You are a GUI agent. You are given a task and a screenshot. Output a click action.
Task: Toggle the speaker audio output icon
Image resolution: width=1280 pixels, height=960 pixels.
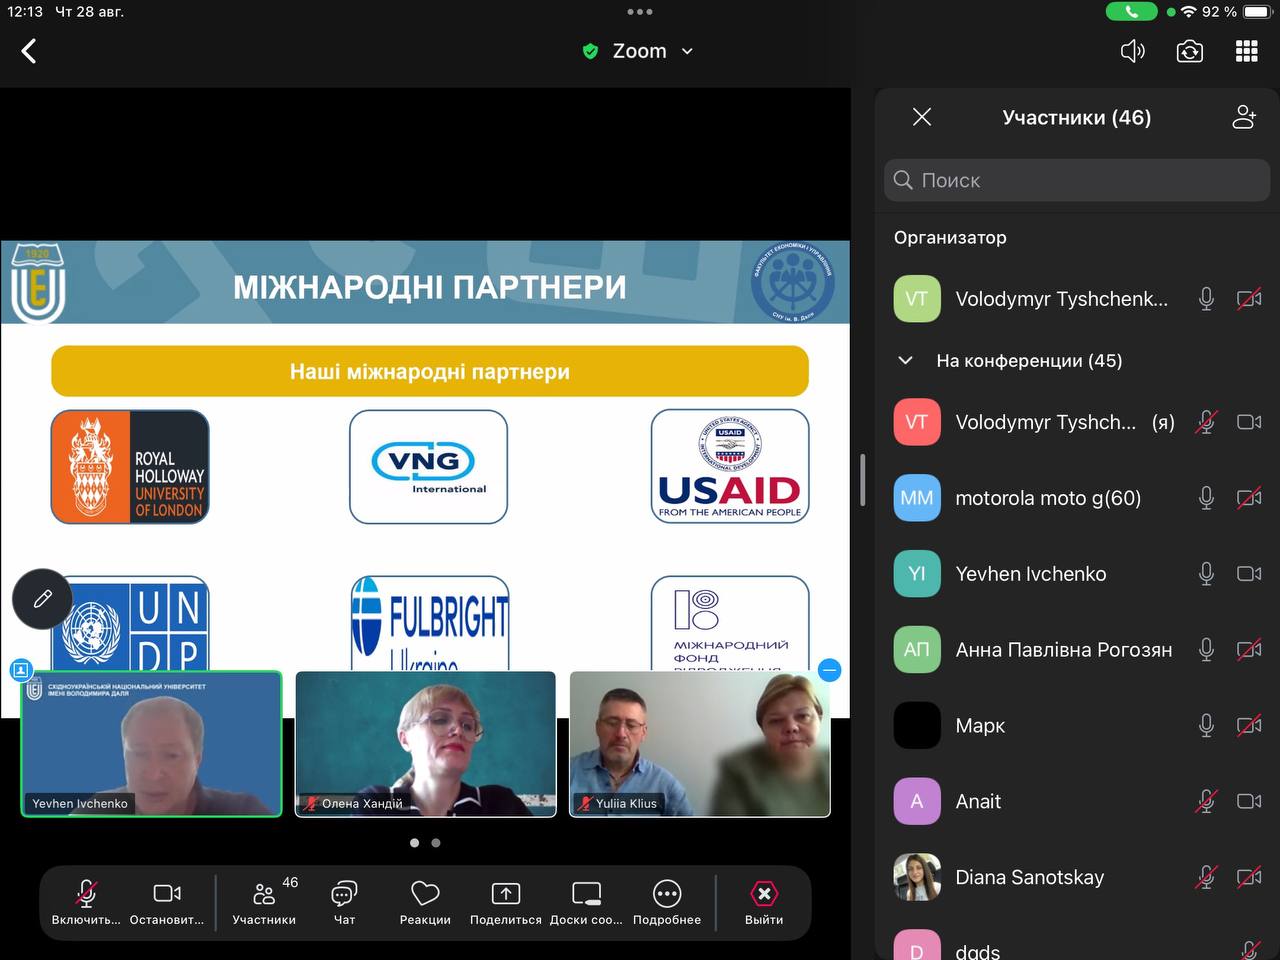(x=1132, y=51)
